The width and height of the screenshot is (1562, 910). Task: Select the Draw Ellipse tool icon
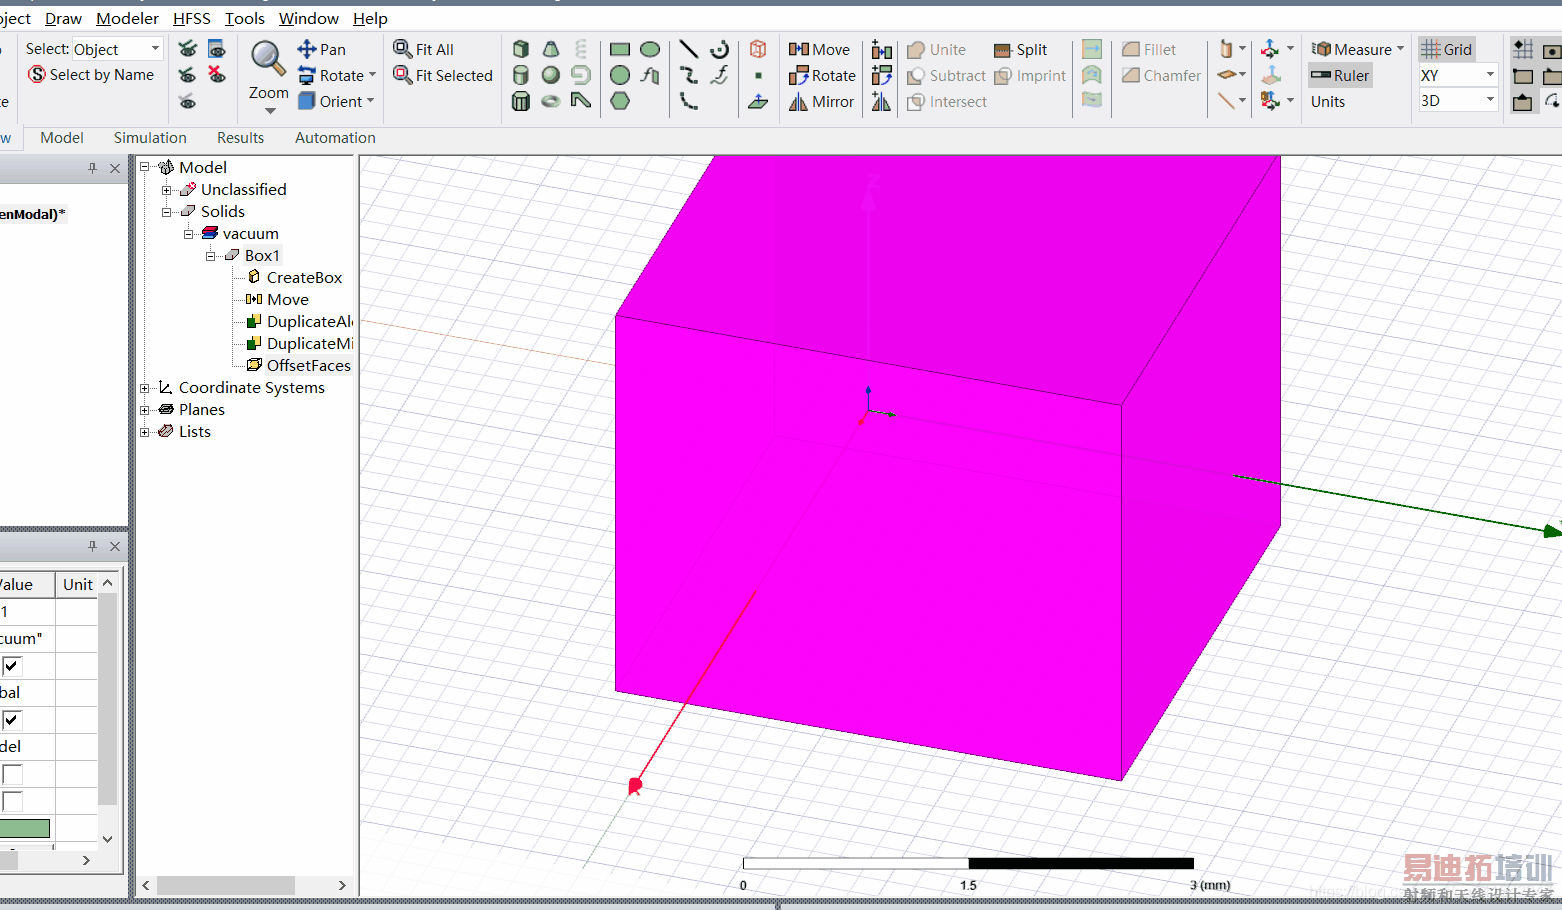coord(650,49)
